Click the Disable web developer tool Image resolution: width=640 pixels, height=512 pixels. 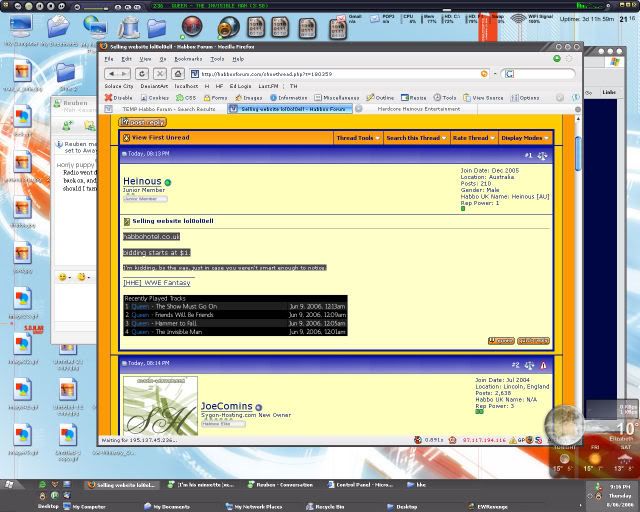119,97
